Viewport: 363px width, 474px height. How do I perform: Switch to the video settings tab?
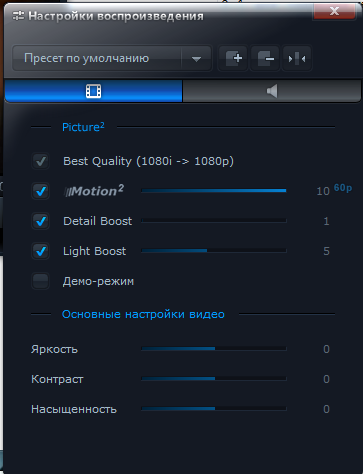(x=93, y=91)
